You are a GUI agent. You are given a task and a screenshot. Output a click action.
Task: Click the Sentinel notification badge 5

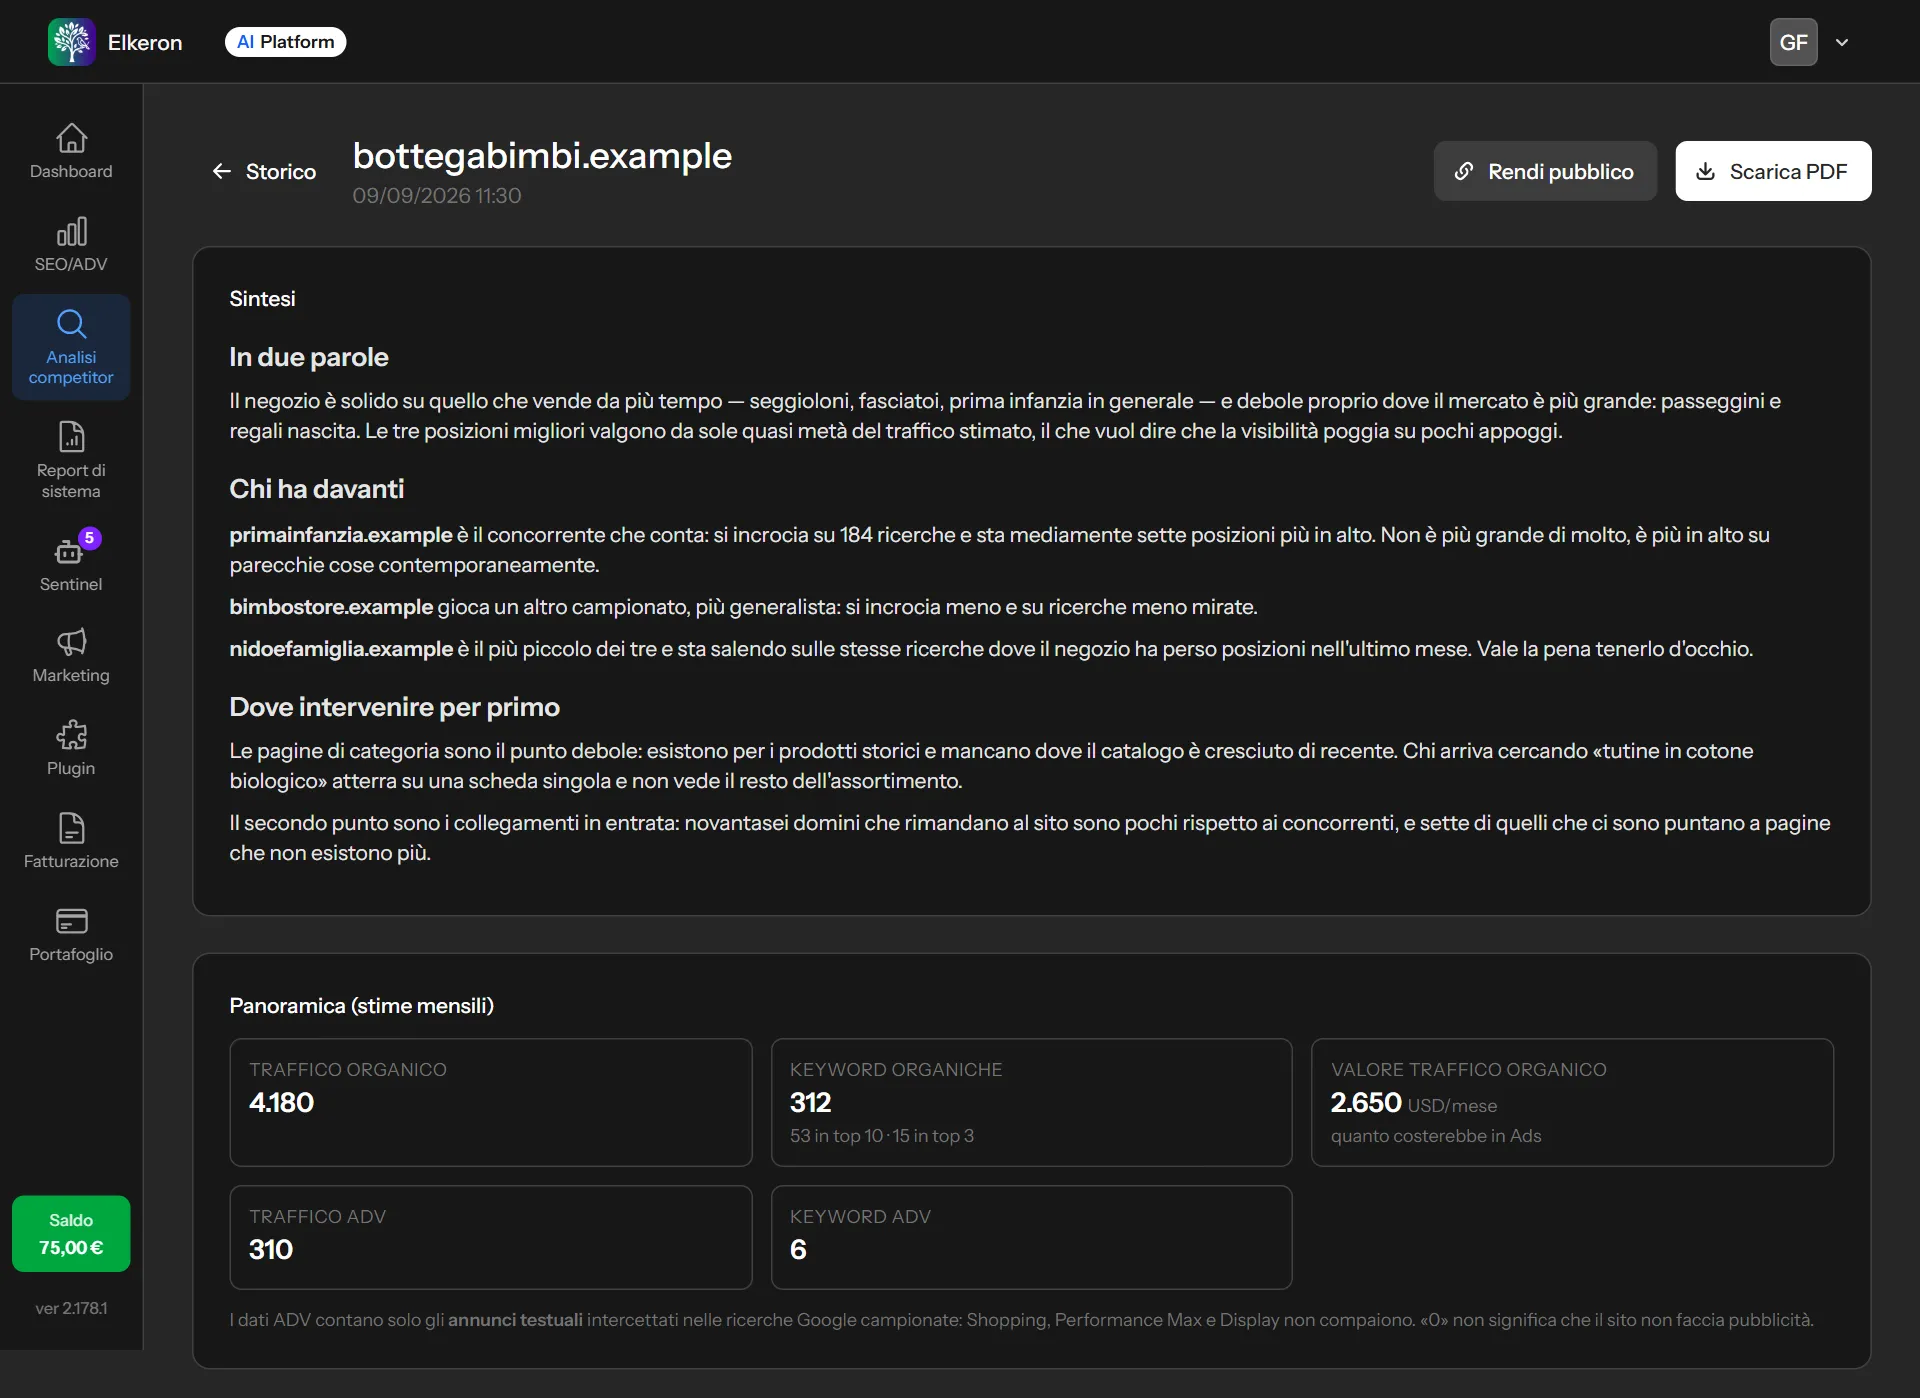90,538
